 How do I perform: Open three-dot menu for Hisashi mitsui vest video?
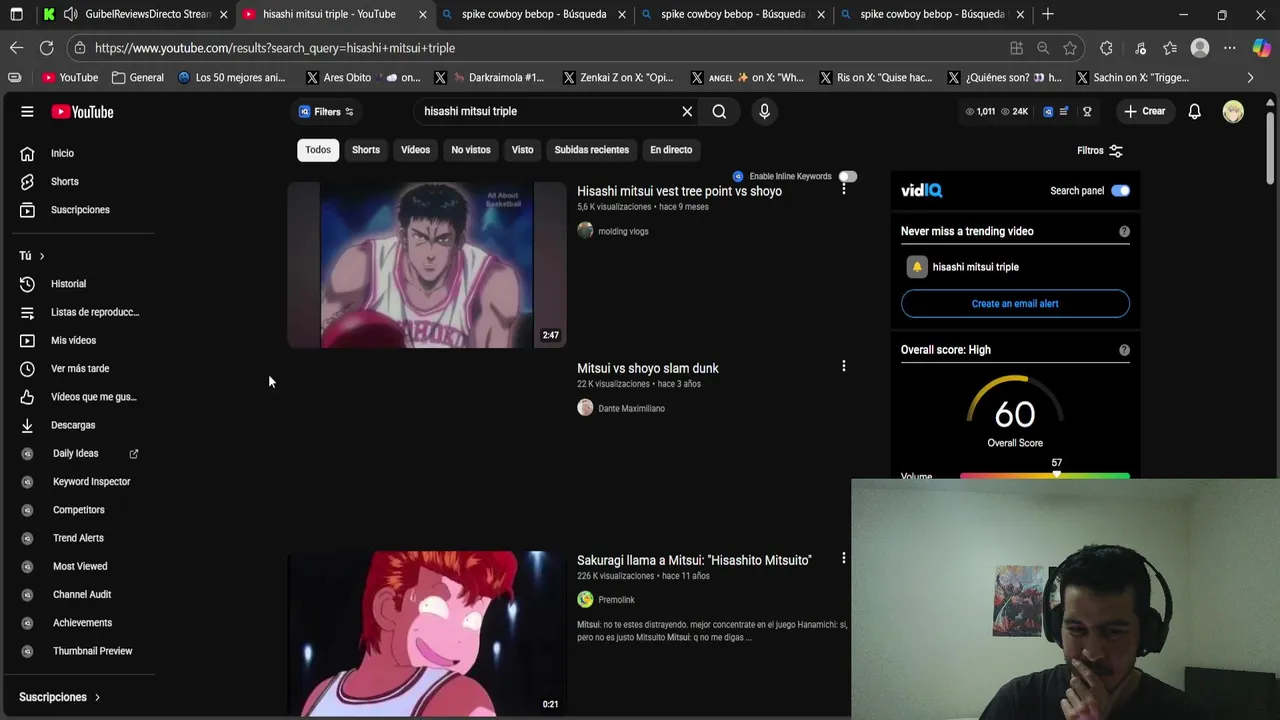[x=843, y=188]
